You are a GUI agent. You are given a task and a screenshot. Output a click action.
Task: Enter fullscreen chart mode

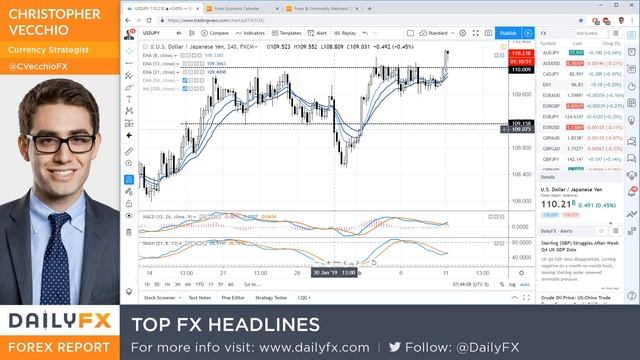(x=476, y=33)
